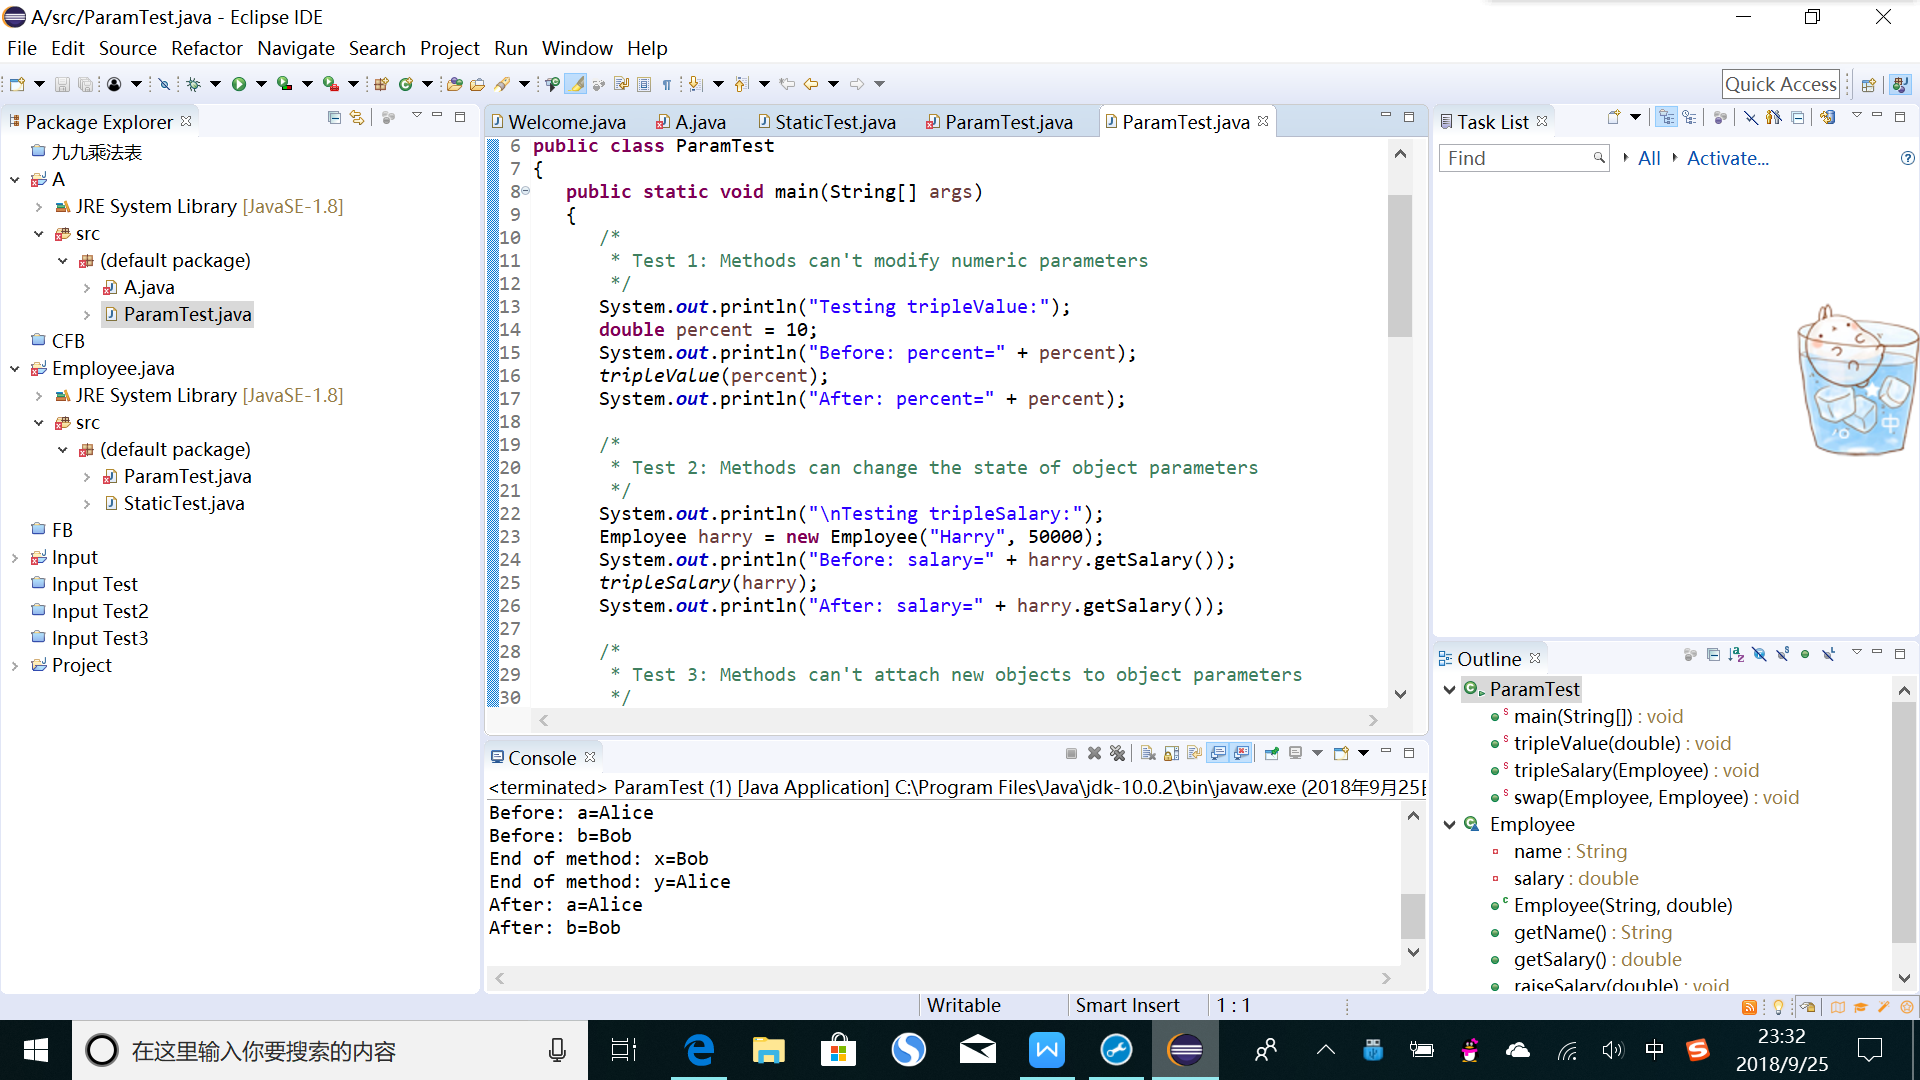Screen dimensions: 1920x1080
Task: Click the New Java Class icon
Action: pyautogui.click(x=405, y=84)
